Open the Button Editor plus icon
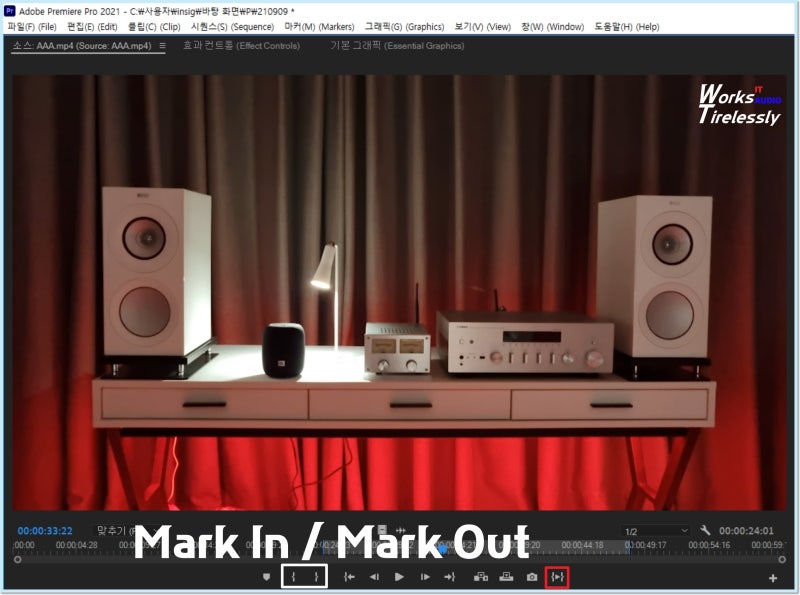Image resolution: width=800 pixels, height=595 pixels. pyautogui.click(x=773, y=578)
